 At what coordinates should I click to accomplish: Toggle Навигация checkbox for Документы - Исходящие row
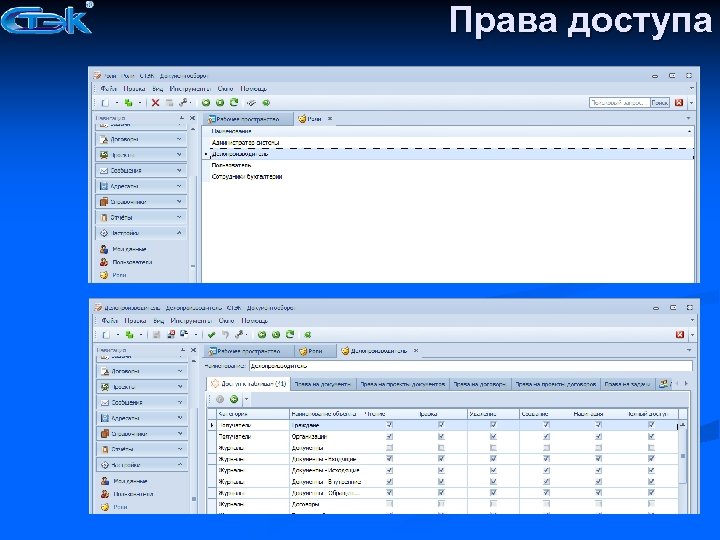click(598, 470)
